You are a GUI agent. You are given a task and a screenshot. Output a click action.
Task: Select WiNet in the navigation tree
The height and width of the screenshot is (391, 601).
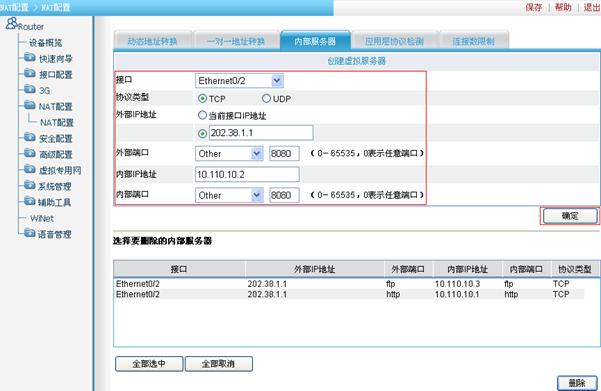tap(42, 218)
